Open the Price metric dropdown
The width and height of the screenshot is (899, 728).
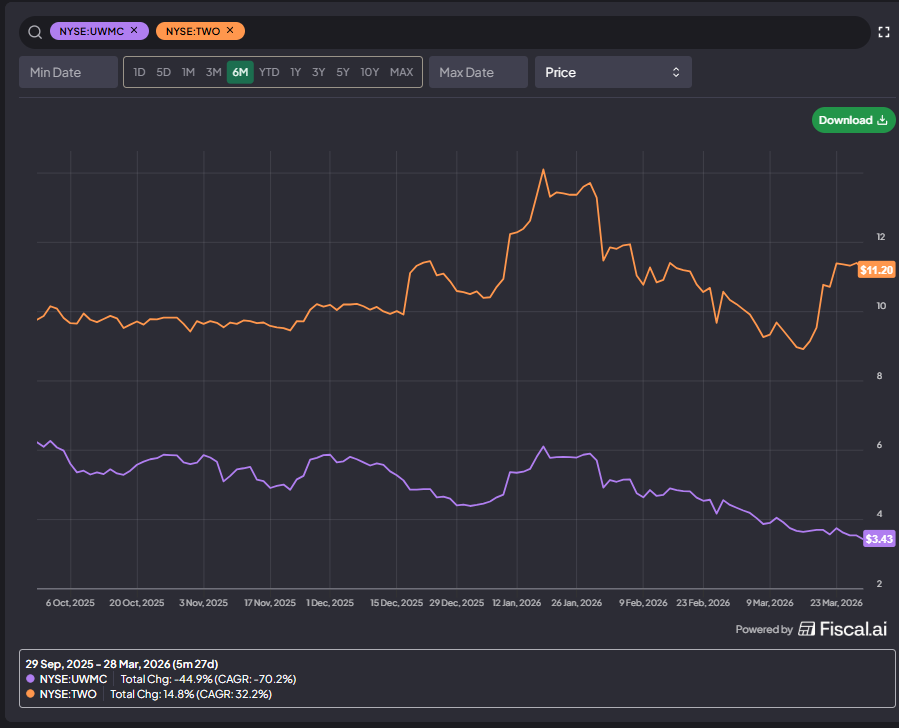(613, 72)
